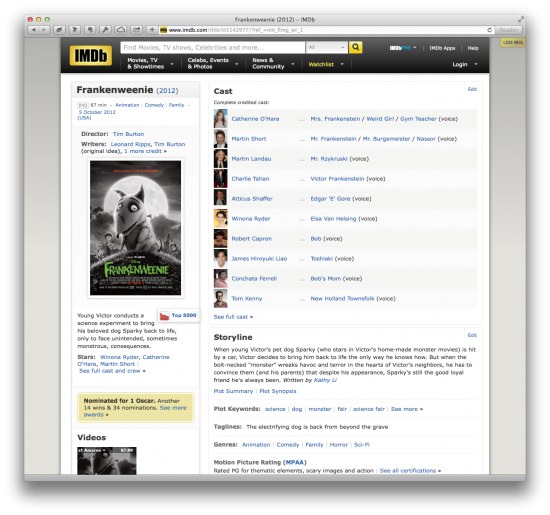The width and height of the screenshot is (550, 515).
Task: Expand the Watchlist dropdown arrow
Action: pos(342,64)
